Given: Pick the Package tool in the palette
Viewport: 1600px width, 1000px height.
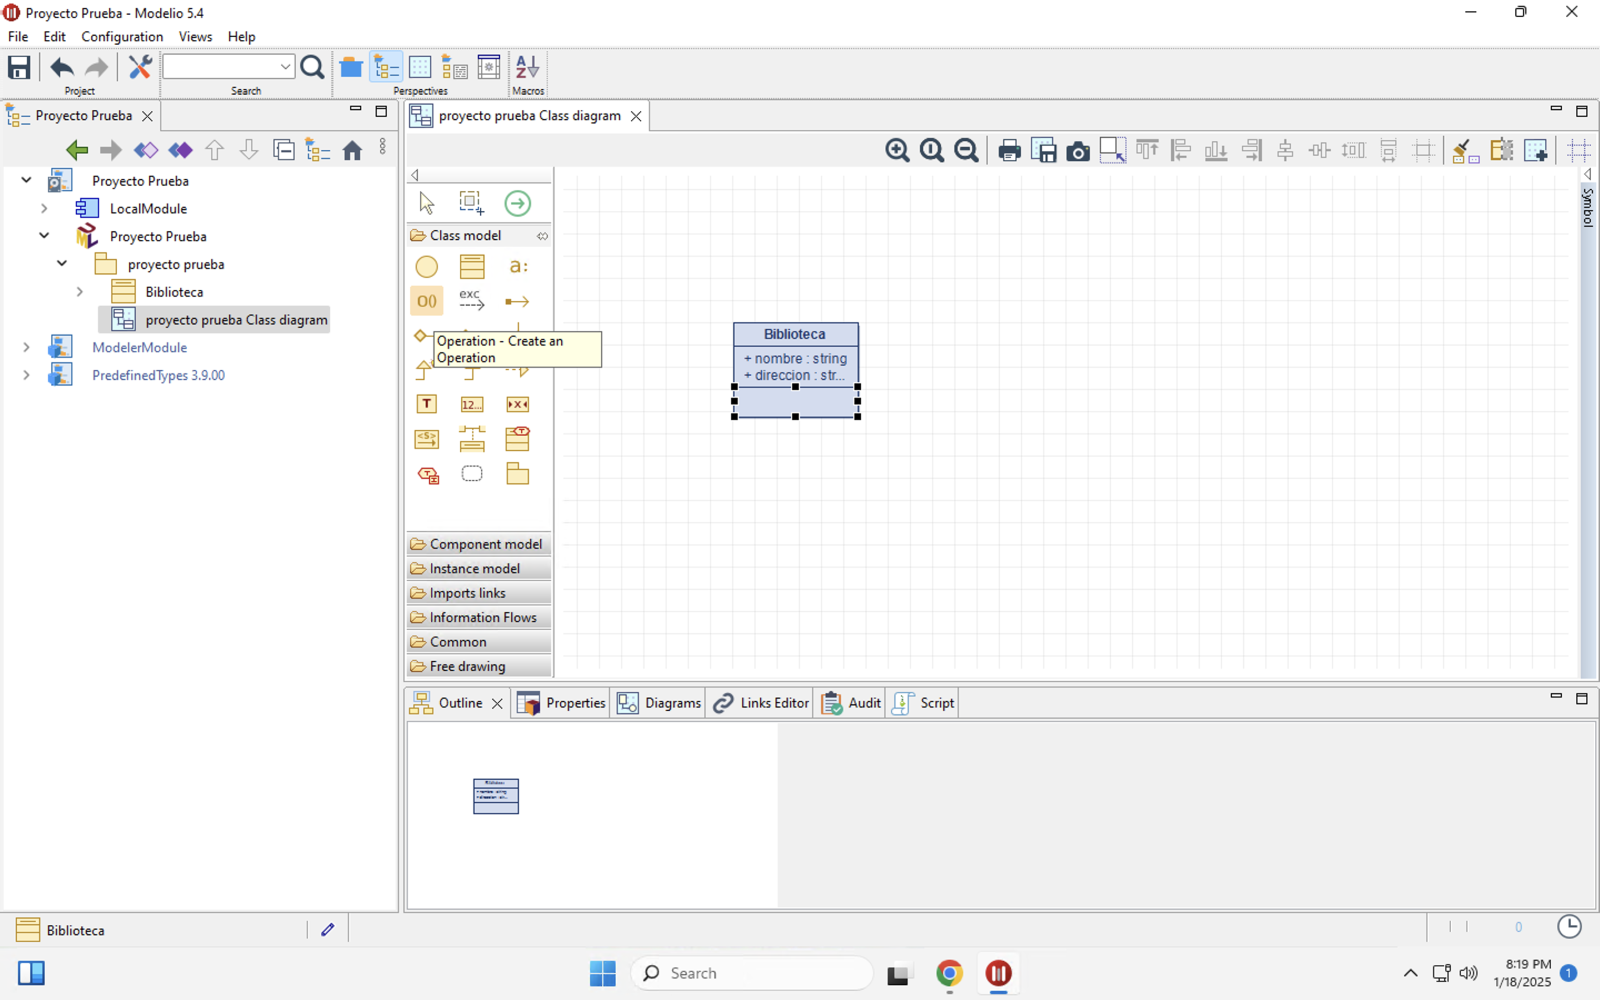Looking at the screenshot, I should 517,474.
